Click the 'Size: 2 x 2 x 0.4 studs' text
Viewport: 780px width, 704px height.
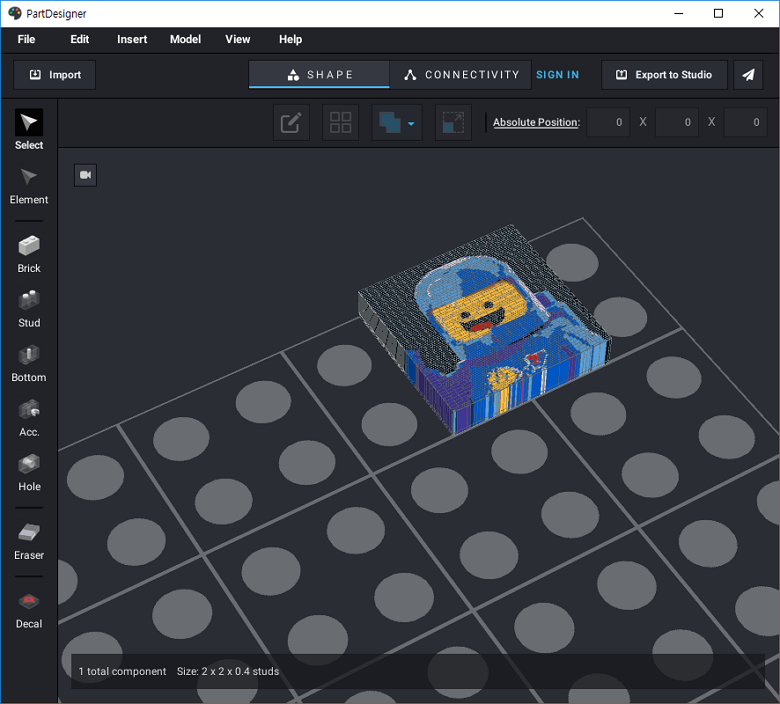pyautogui.click(x=228, y=671)
